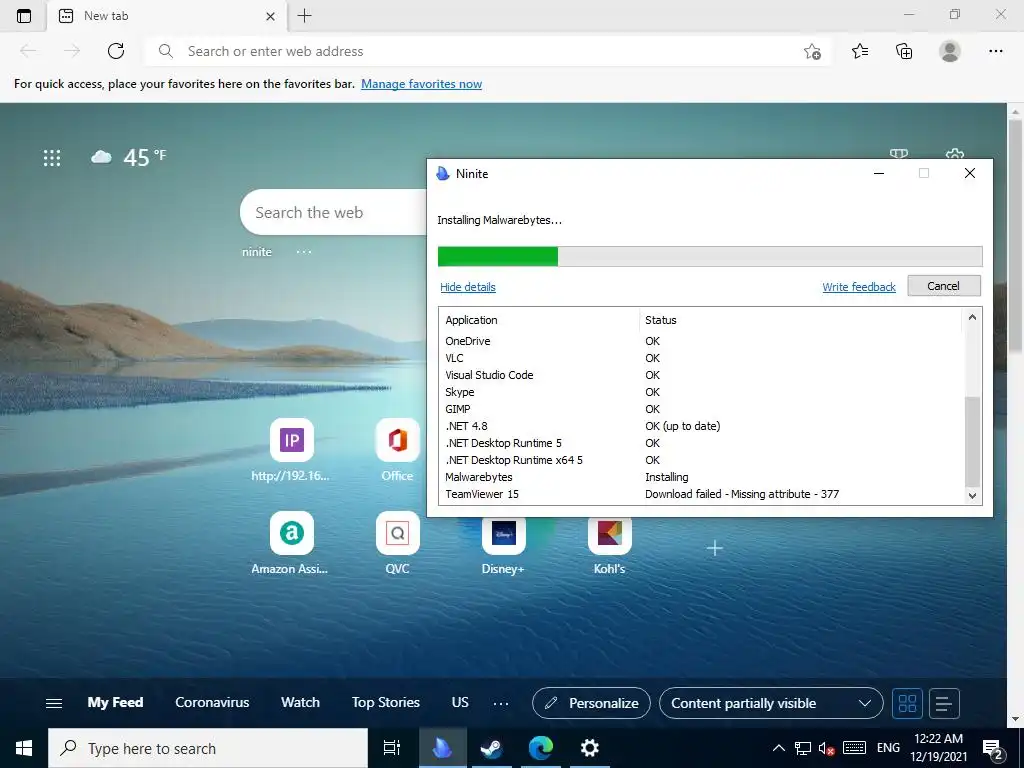
Task: Select the Watch feed tab
Action: click(x=300, y=703)
